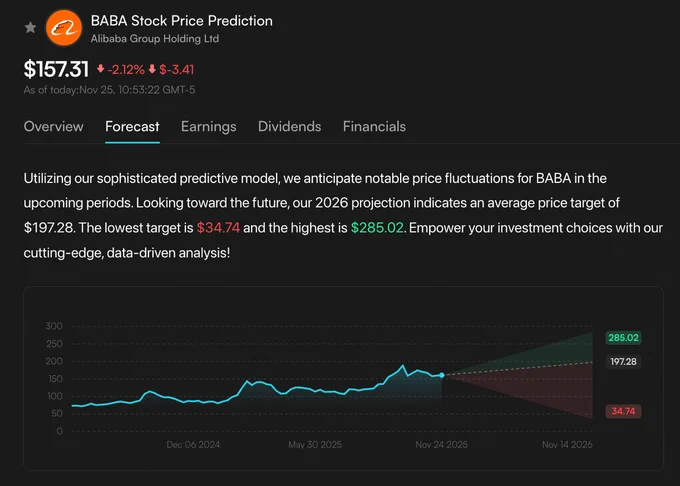Screen dimensions: 680x486
Task: Click the Dec 06 2024 axis date
Action: (x=193, y=444)
